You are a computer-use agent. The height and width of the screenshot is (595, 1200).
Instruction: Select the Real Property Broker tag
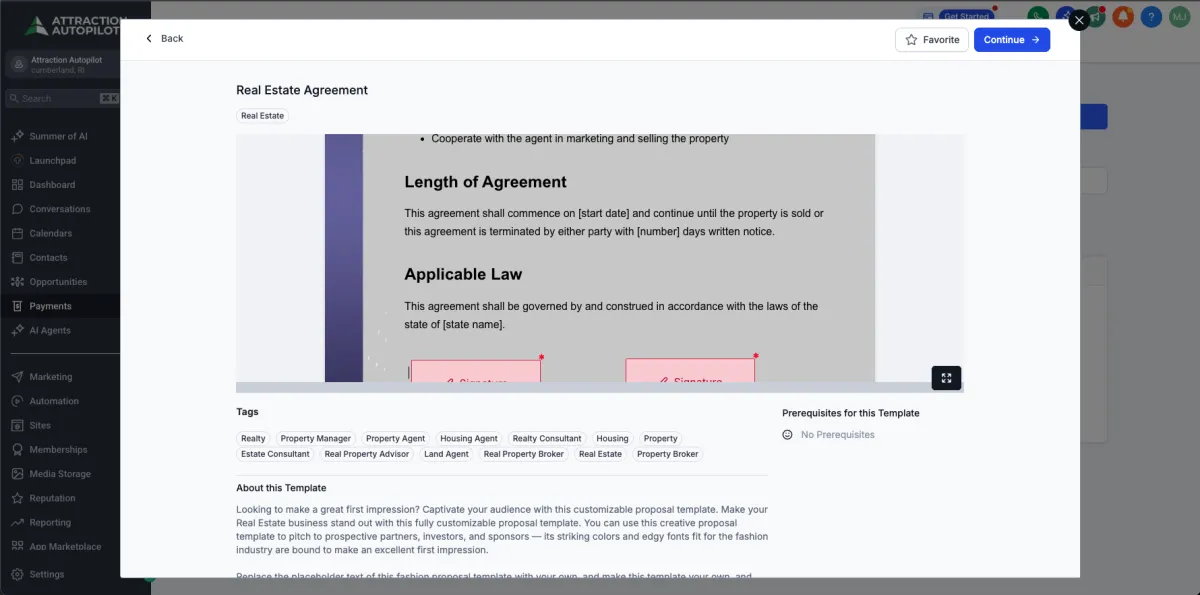tap(524, 454)
